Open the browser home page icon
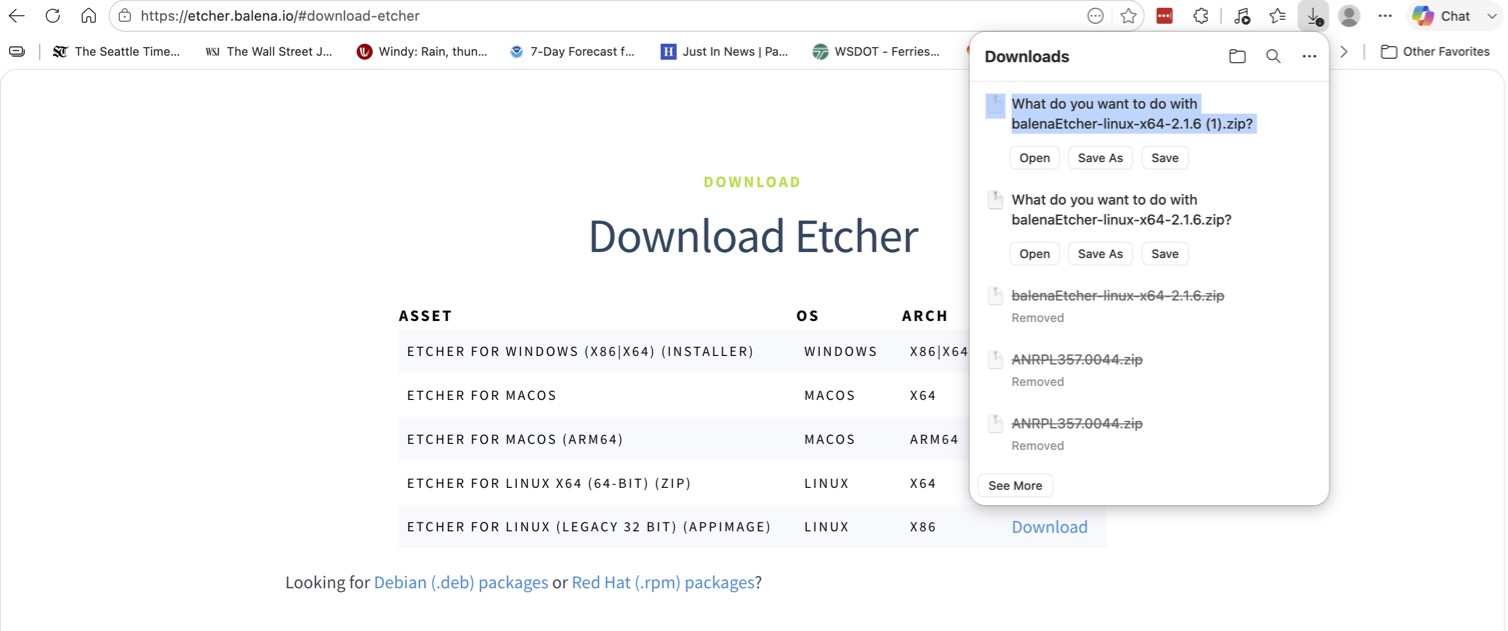 tap(89, 16)
